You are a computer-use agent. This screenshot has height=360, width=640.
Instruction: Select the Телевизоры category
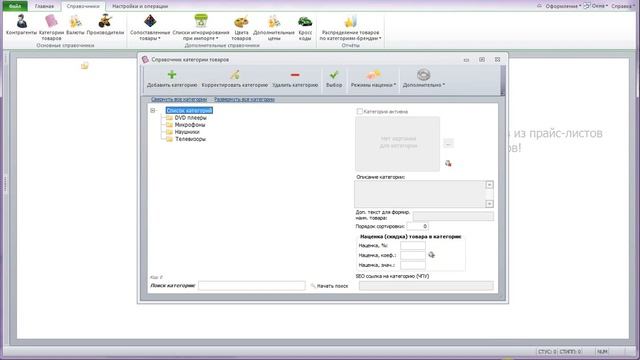pyautogui.click(x=190, y=139)
